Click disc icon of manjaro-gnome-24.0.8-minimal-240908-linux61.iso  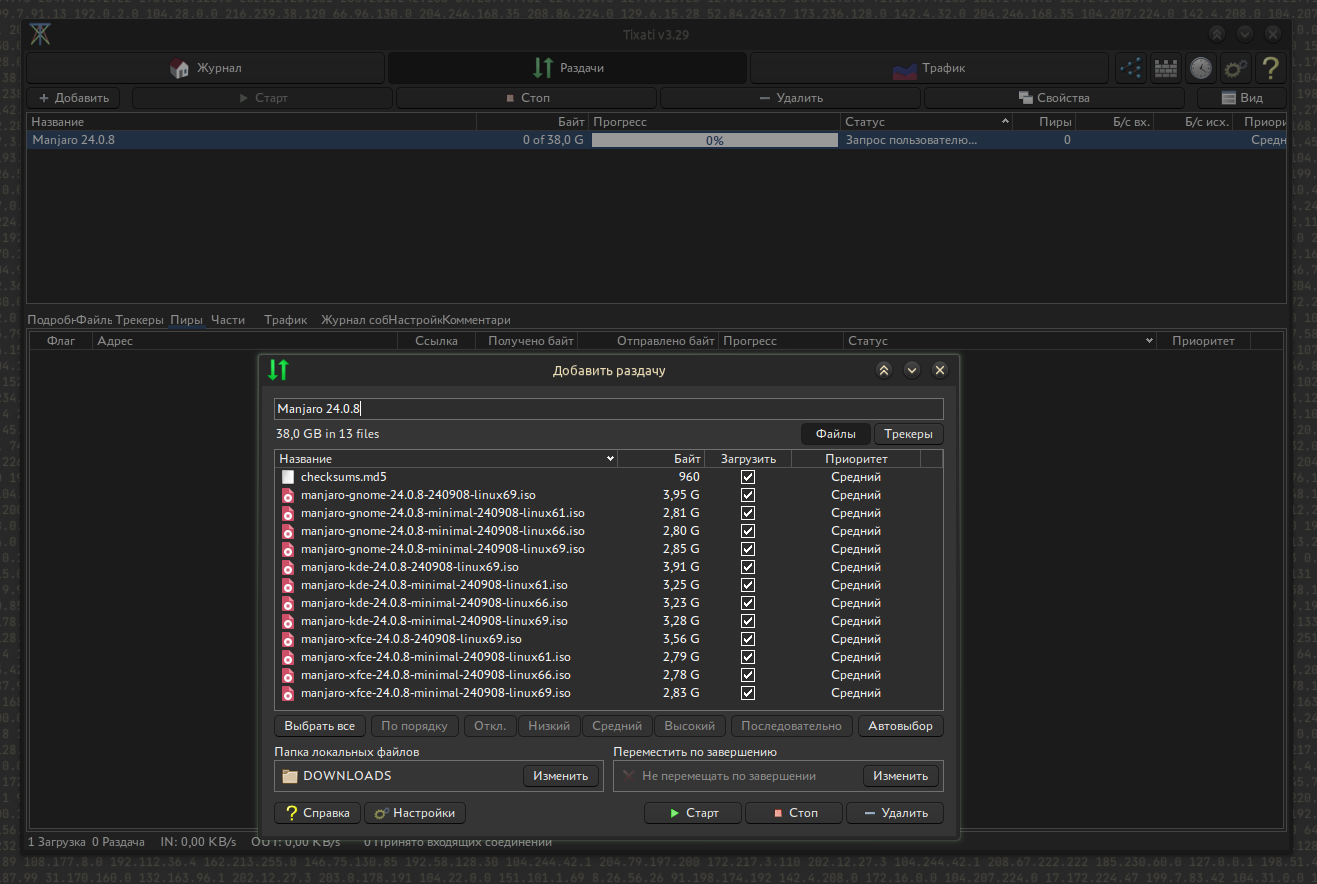point(288,513)
